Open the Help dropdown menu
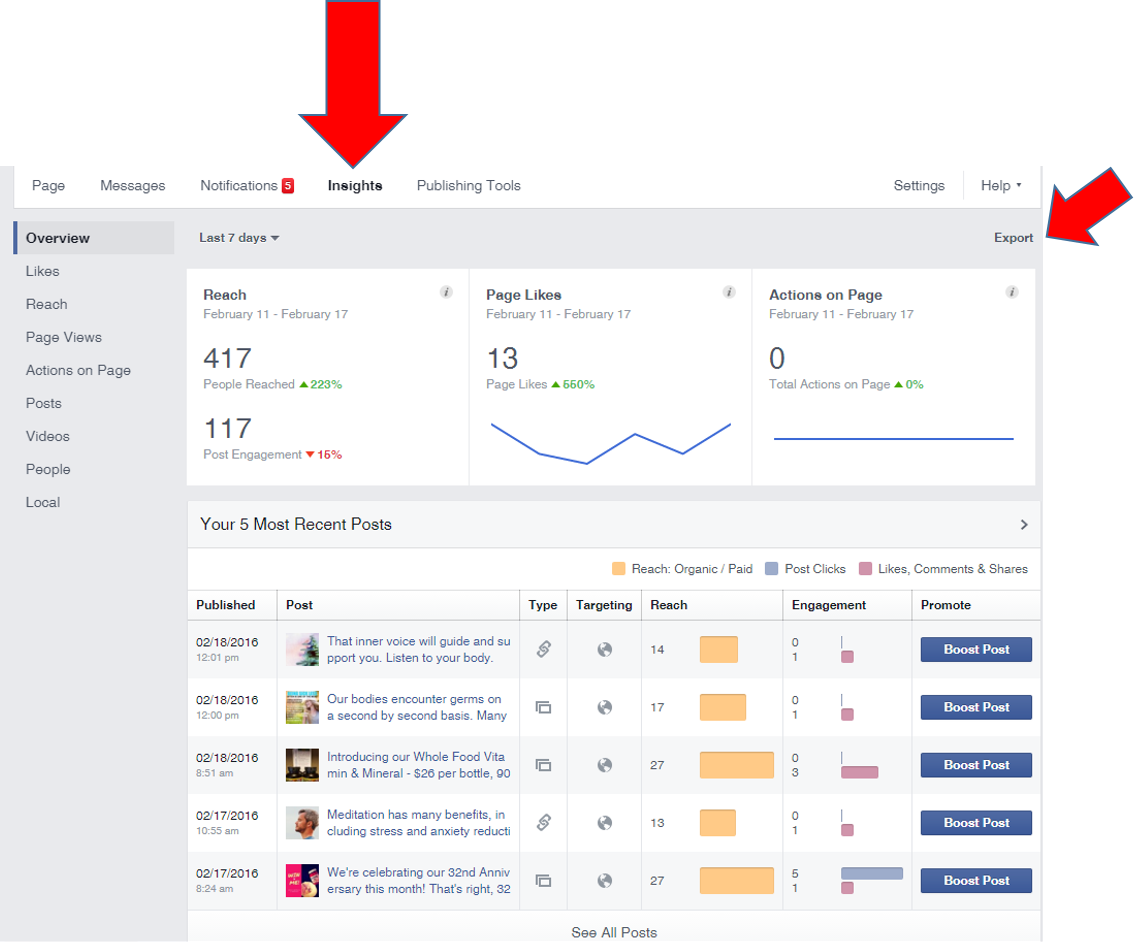 (1000, 185)
